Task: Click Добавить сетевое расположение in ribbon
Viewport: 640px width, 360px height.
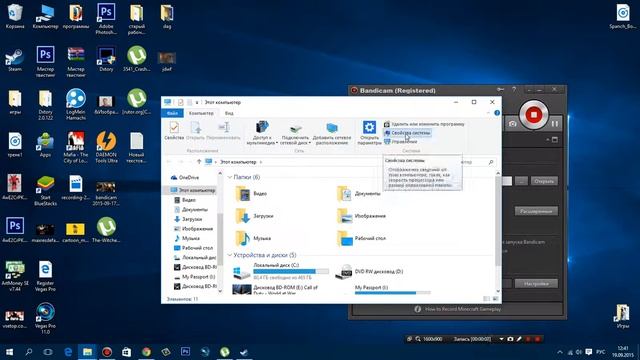Action: pyautogui.click(x=331, y=133)
